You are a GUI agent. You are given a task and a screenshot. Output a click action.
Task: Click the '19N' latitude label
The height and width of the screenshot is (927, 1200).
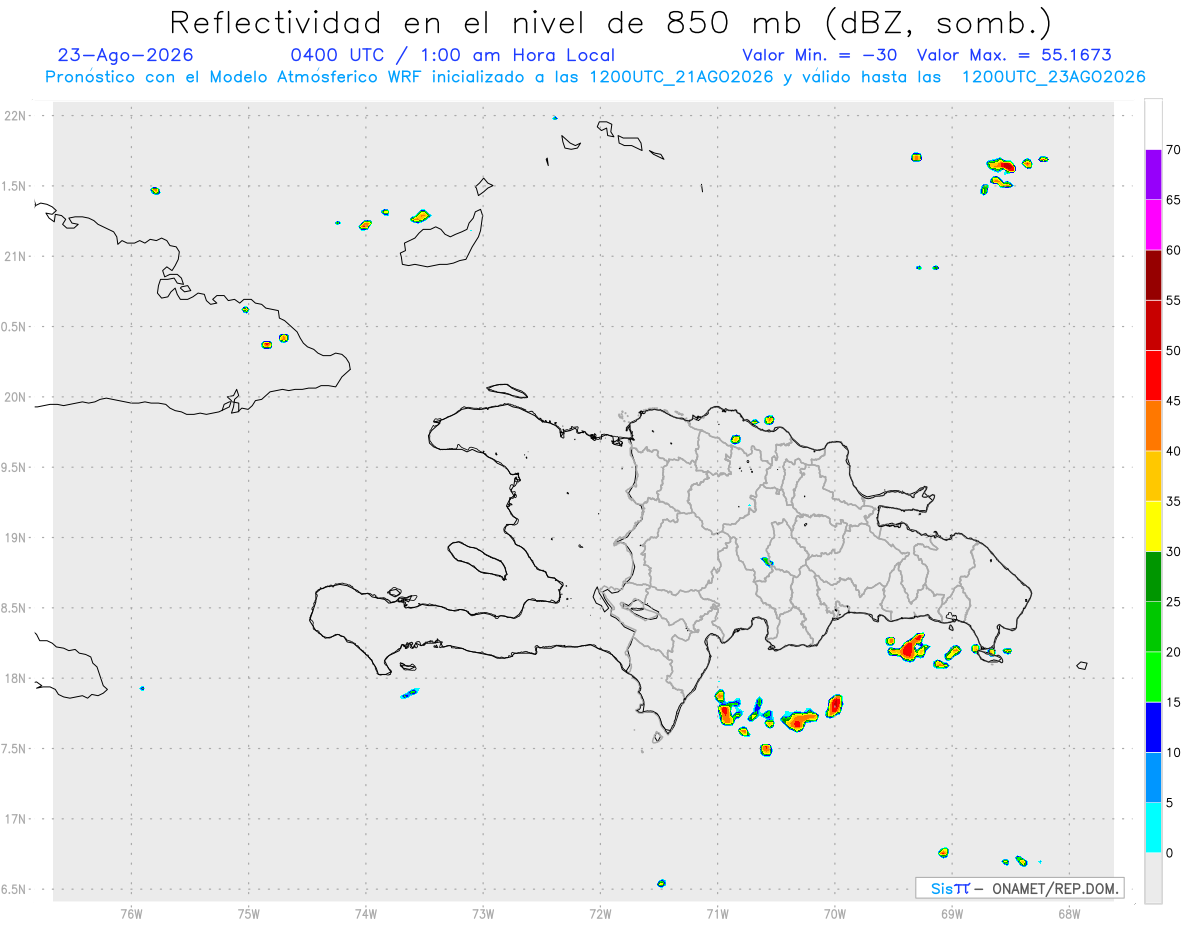point(17,538)
